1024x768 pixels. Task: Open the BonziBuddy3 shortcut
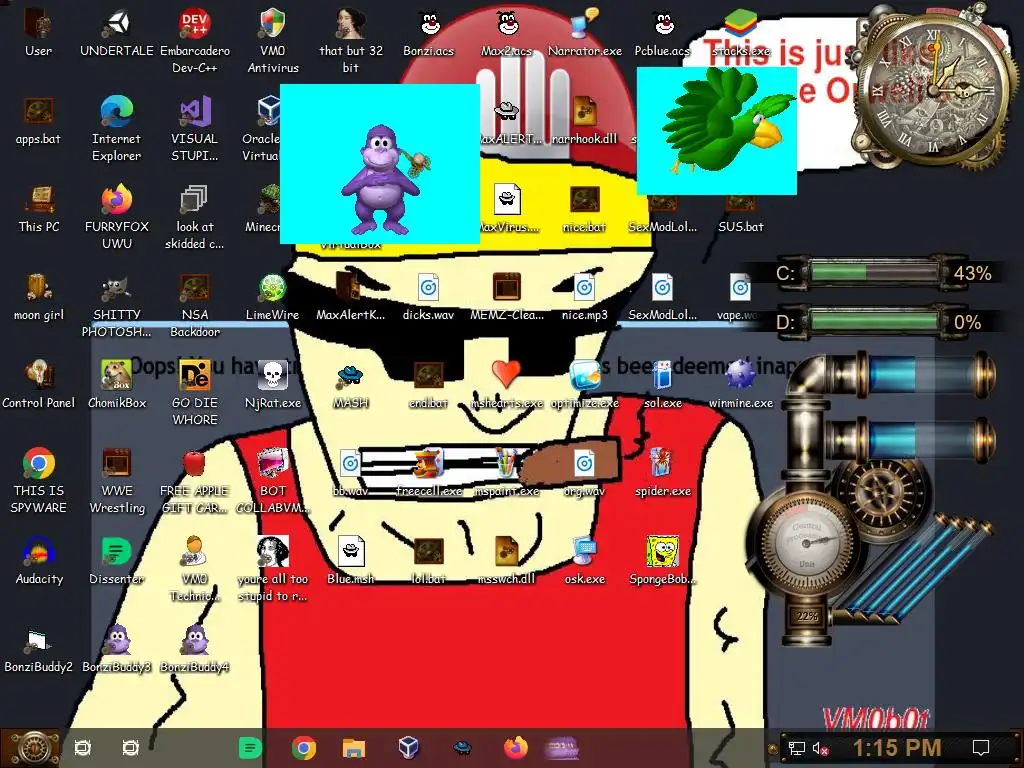pyautogui.click(x=117, y=649)
